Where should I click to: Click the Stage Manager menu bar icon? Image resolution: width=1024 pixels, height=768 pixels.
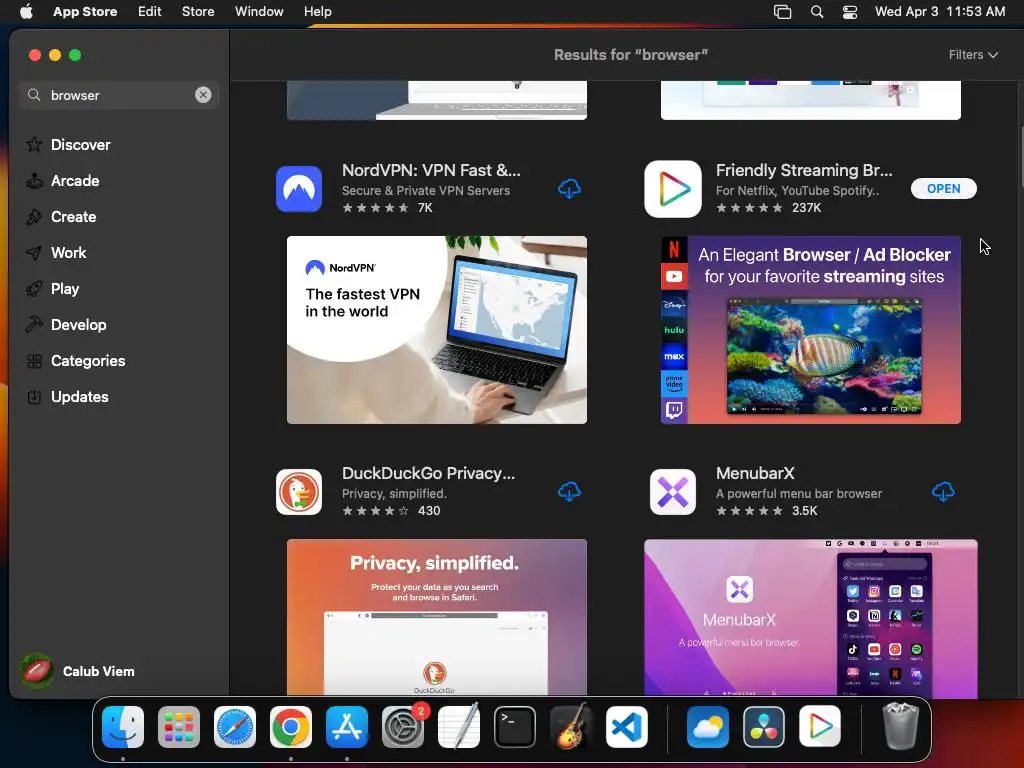782,11
